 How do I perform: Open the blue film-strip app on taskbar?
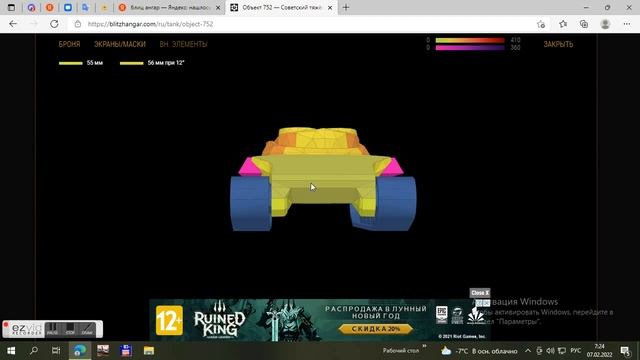click(126, 351)
